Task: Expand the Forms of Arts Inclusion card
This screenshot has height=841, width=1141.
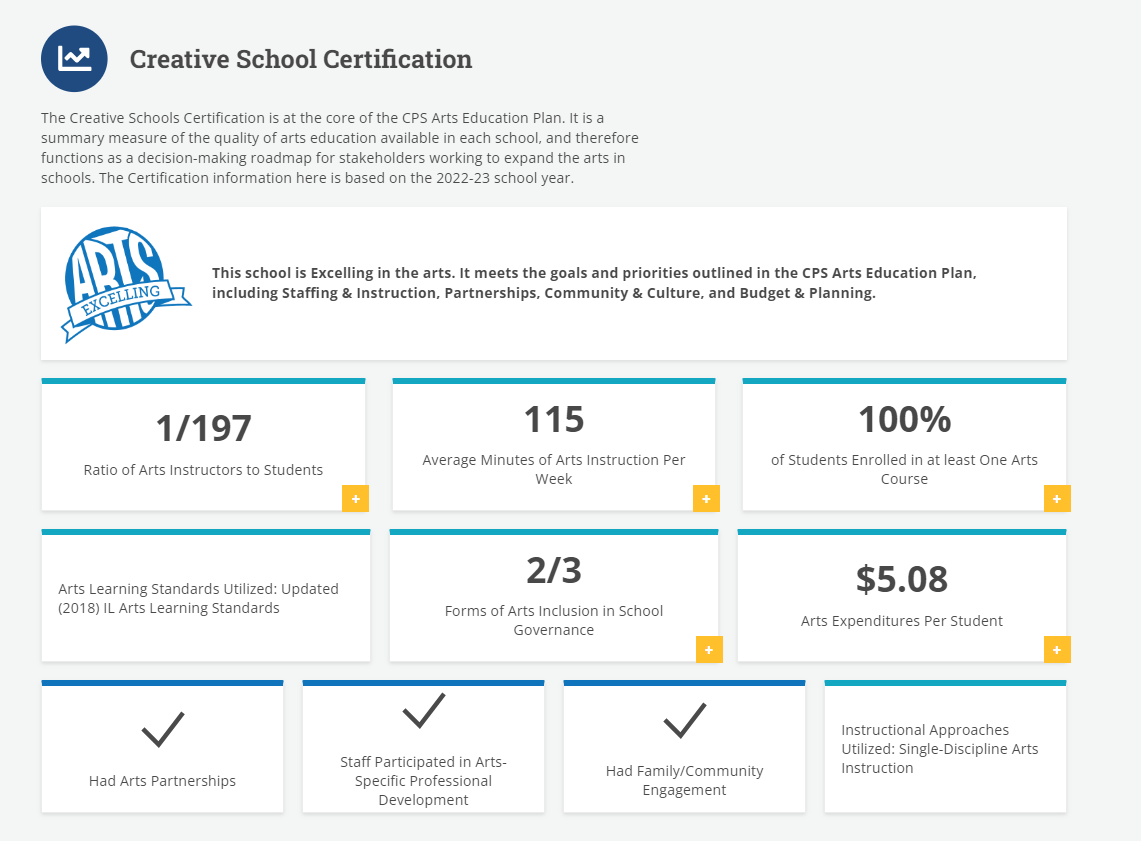Action: click(709, 650)
